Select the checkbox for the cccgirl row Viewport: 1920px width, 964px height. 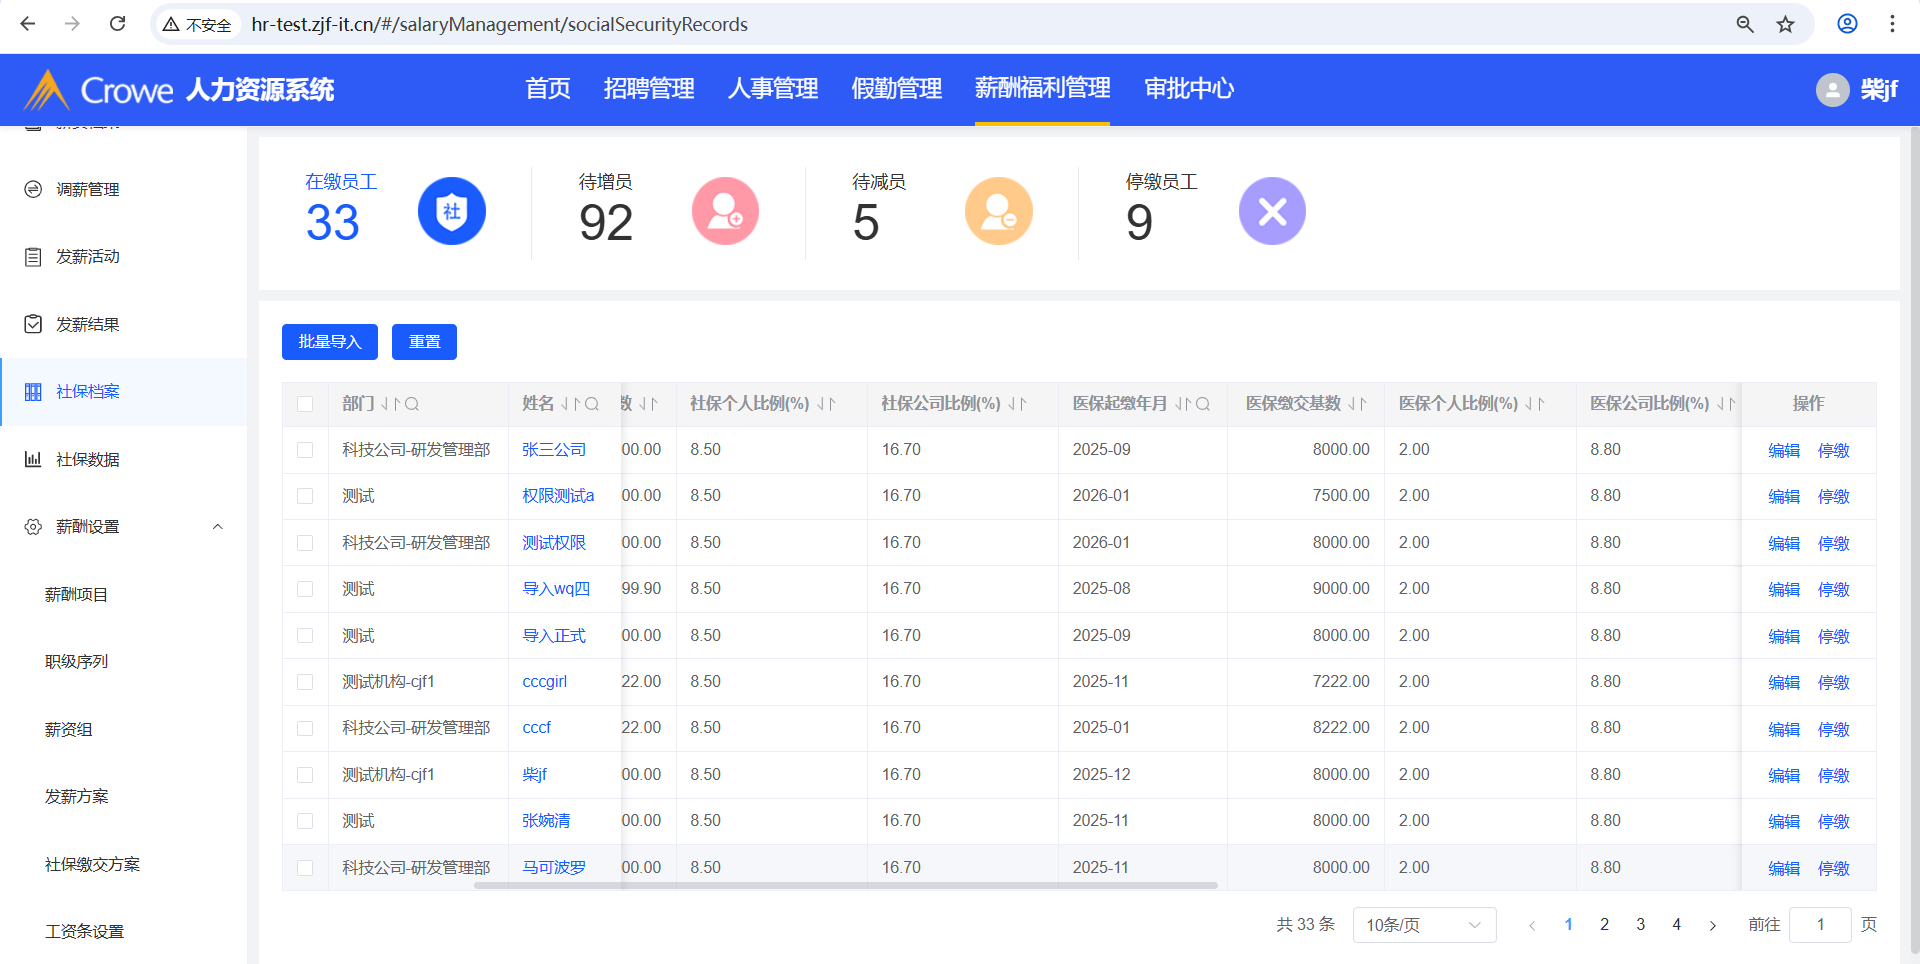305,682
